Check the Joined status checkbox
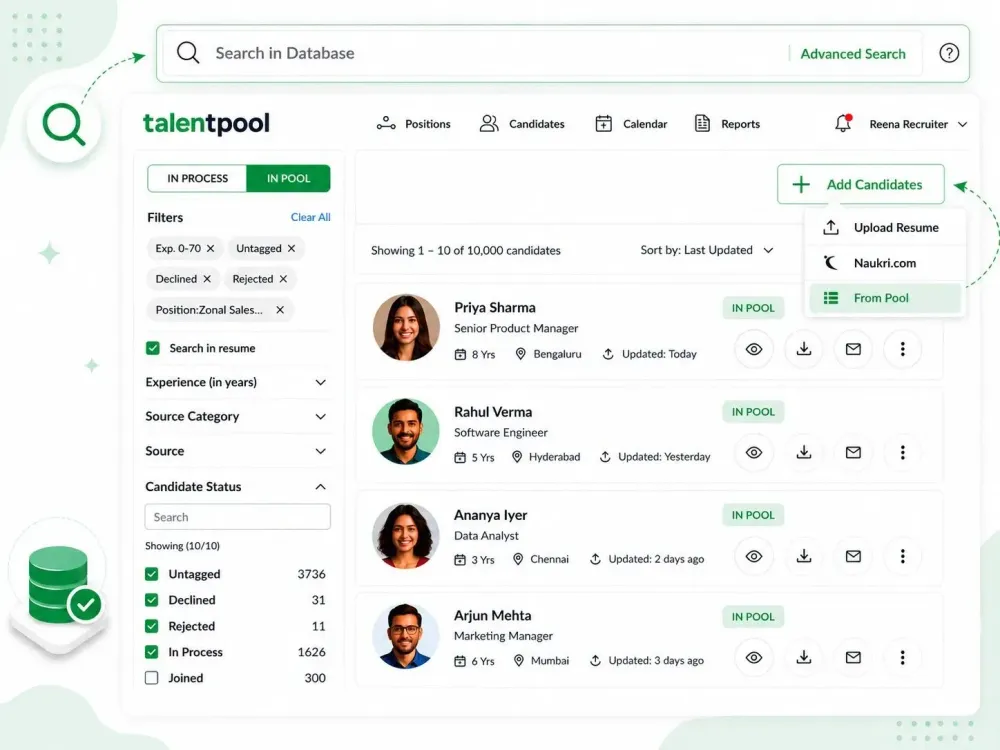The image size is (1000, 750). pos(151,678)
